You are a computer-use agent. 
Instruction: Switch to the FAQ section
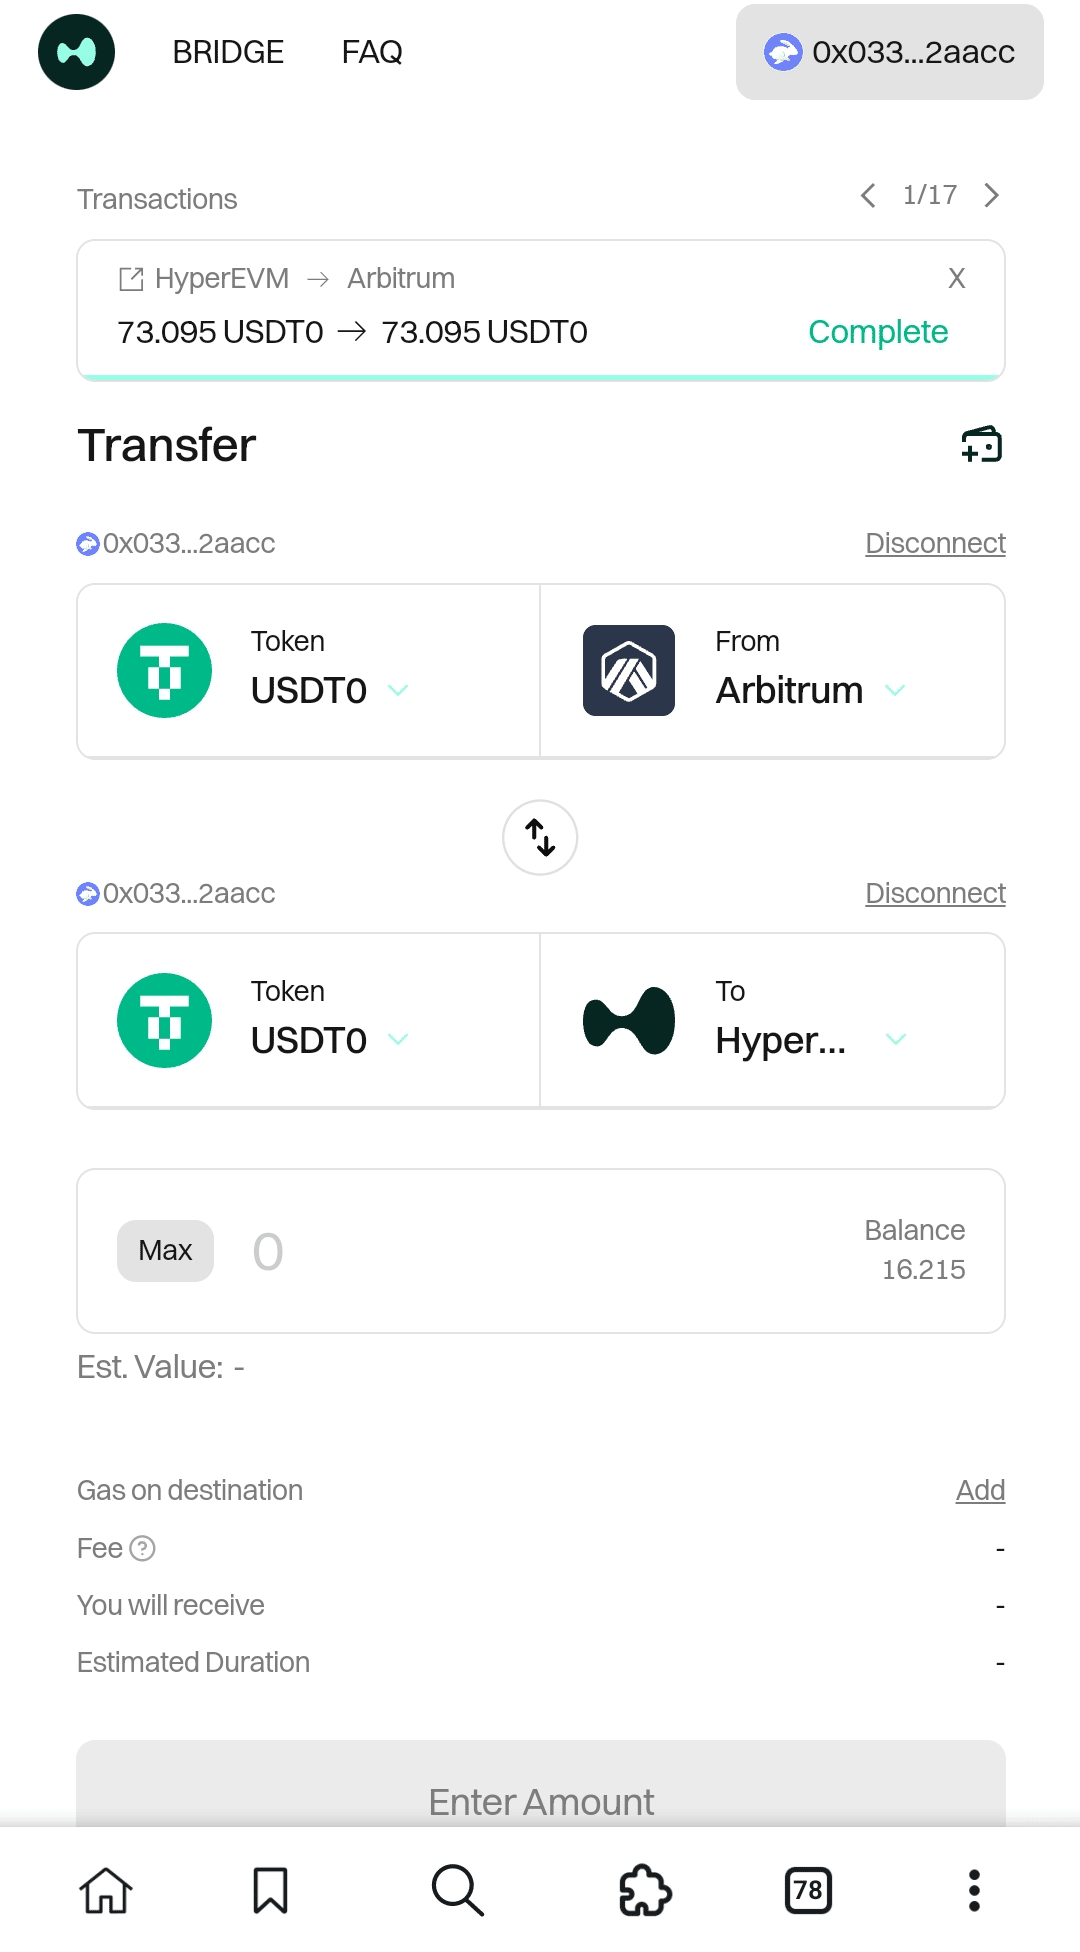pyautogui.click(x=371, y=51)
